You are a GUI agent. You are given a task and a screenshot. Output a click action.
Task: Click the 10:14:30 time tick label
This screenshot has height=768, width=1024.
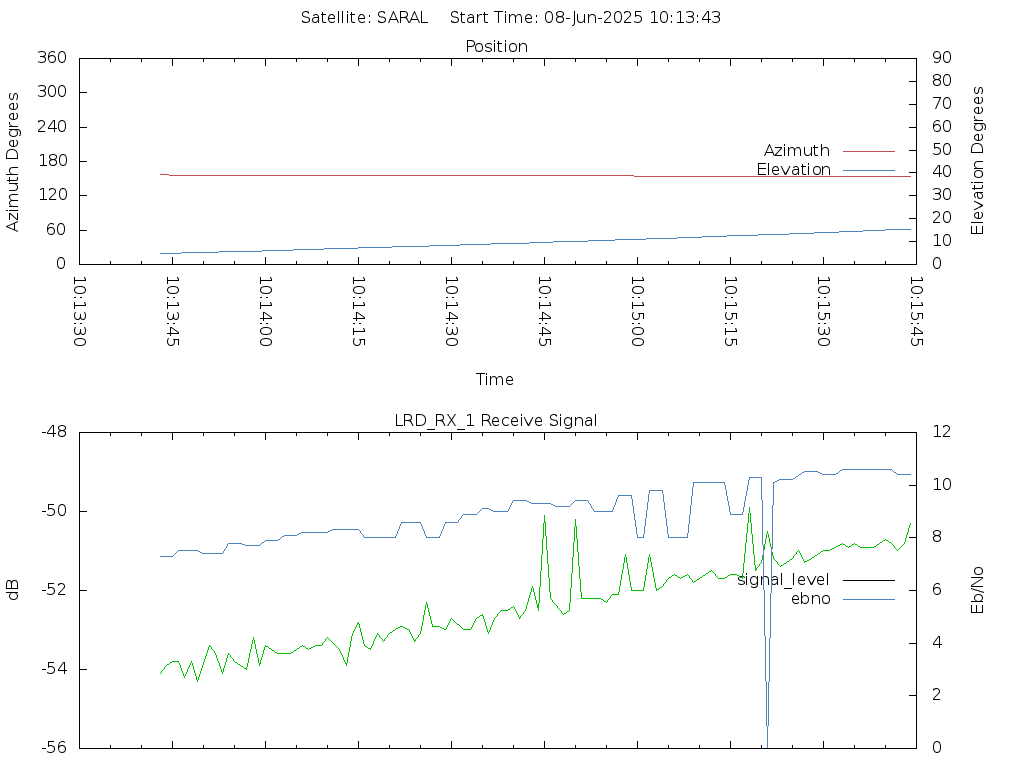click(451, 312)
